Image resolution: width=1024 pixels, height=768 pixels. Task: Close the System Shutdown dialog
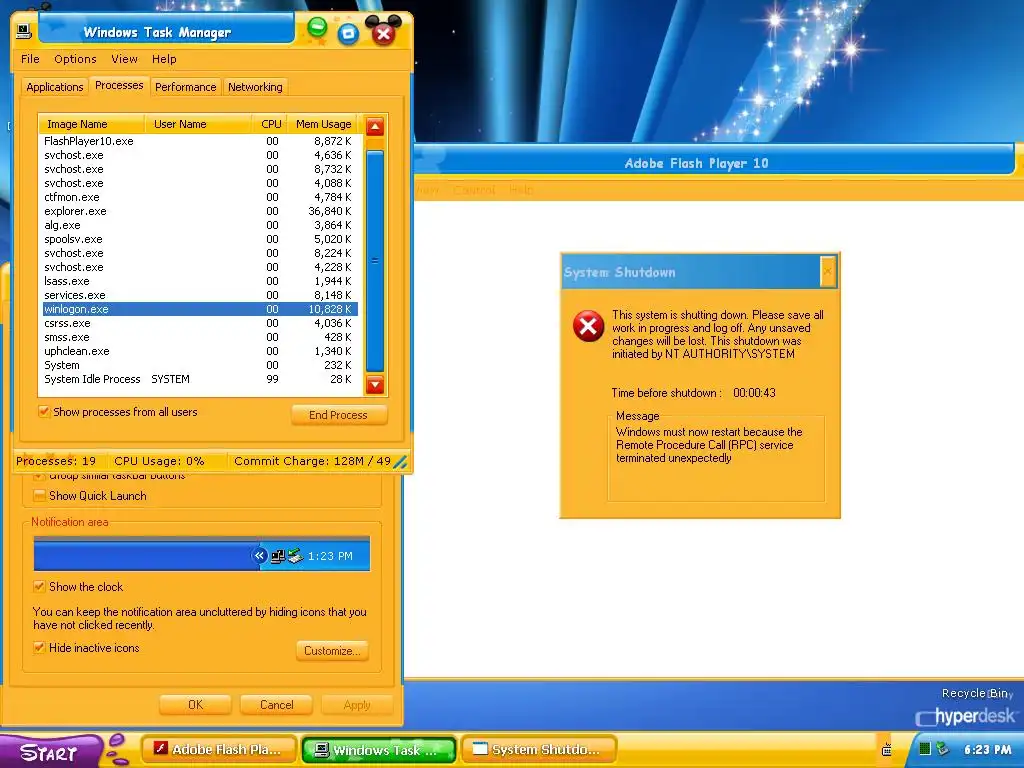tap(827, 270)
